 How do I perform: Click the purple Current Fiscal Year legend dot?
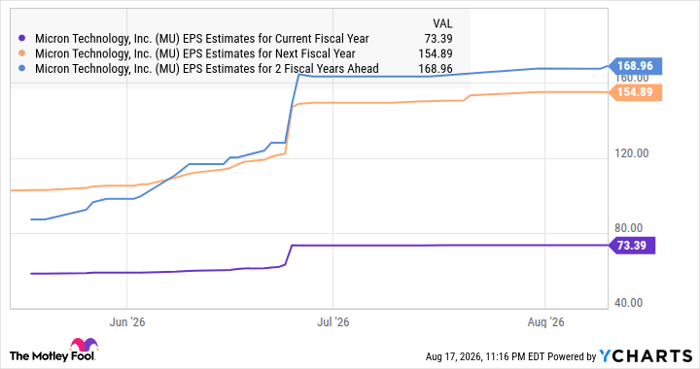click(x=21, y=39)
